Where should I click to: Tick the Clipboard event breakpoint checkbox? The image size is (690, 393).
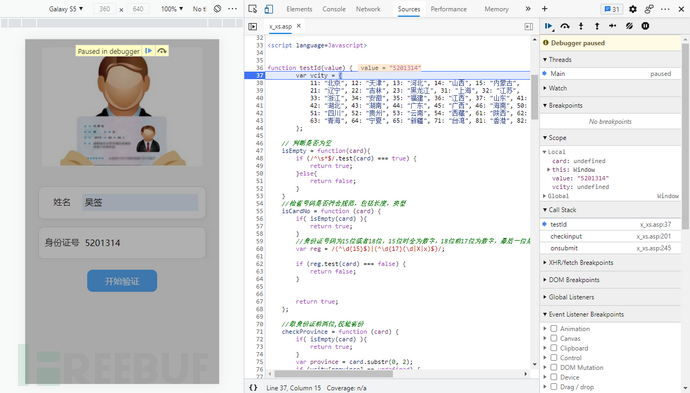(x=554, y=348)
